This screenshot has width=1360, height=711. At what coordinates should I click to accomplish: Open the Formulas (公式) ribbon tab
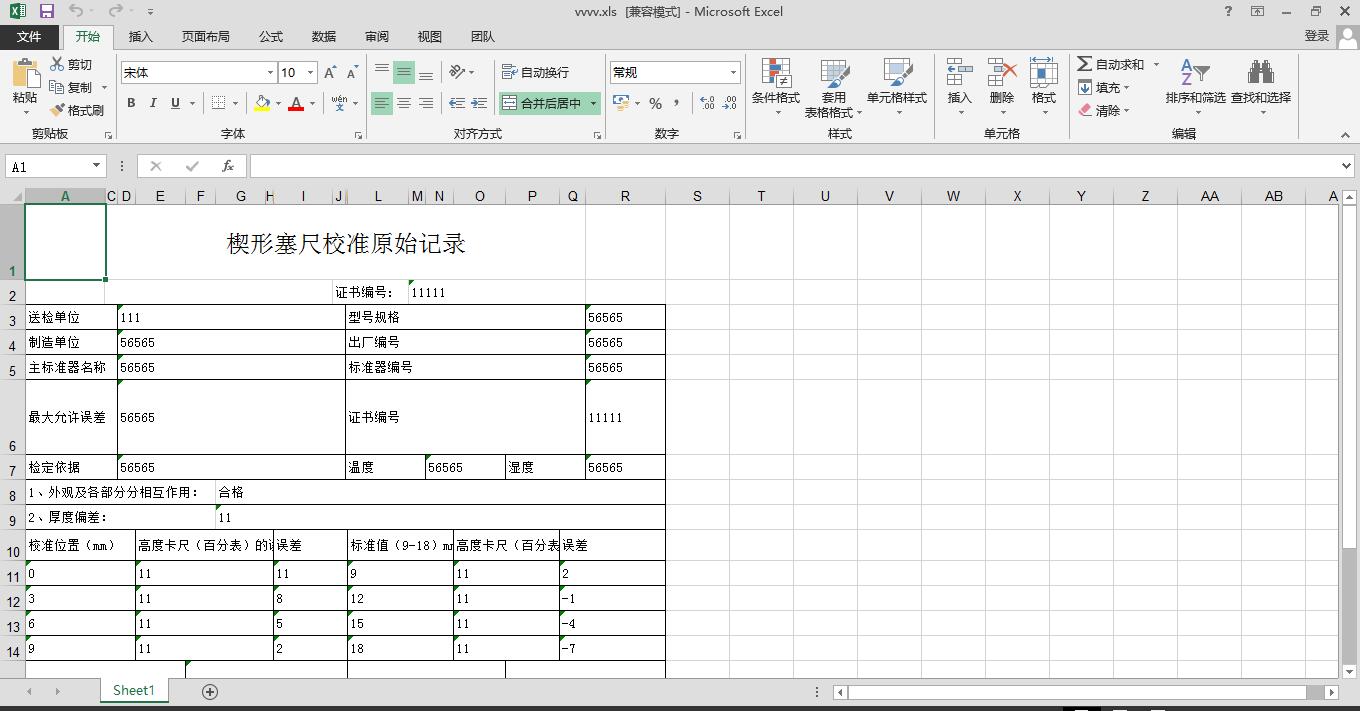(x=271, y=36)
